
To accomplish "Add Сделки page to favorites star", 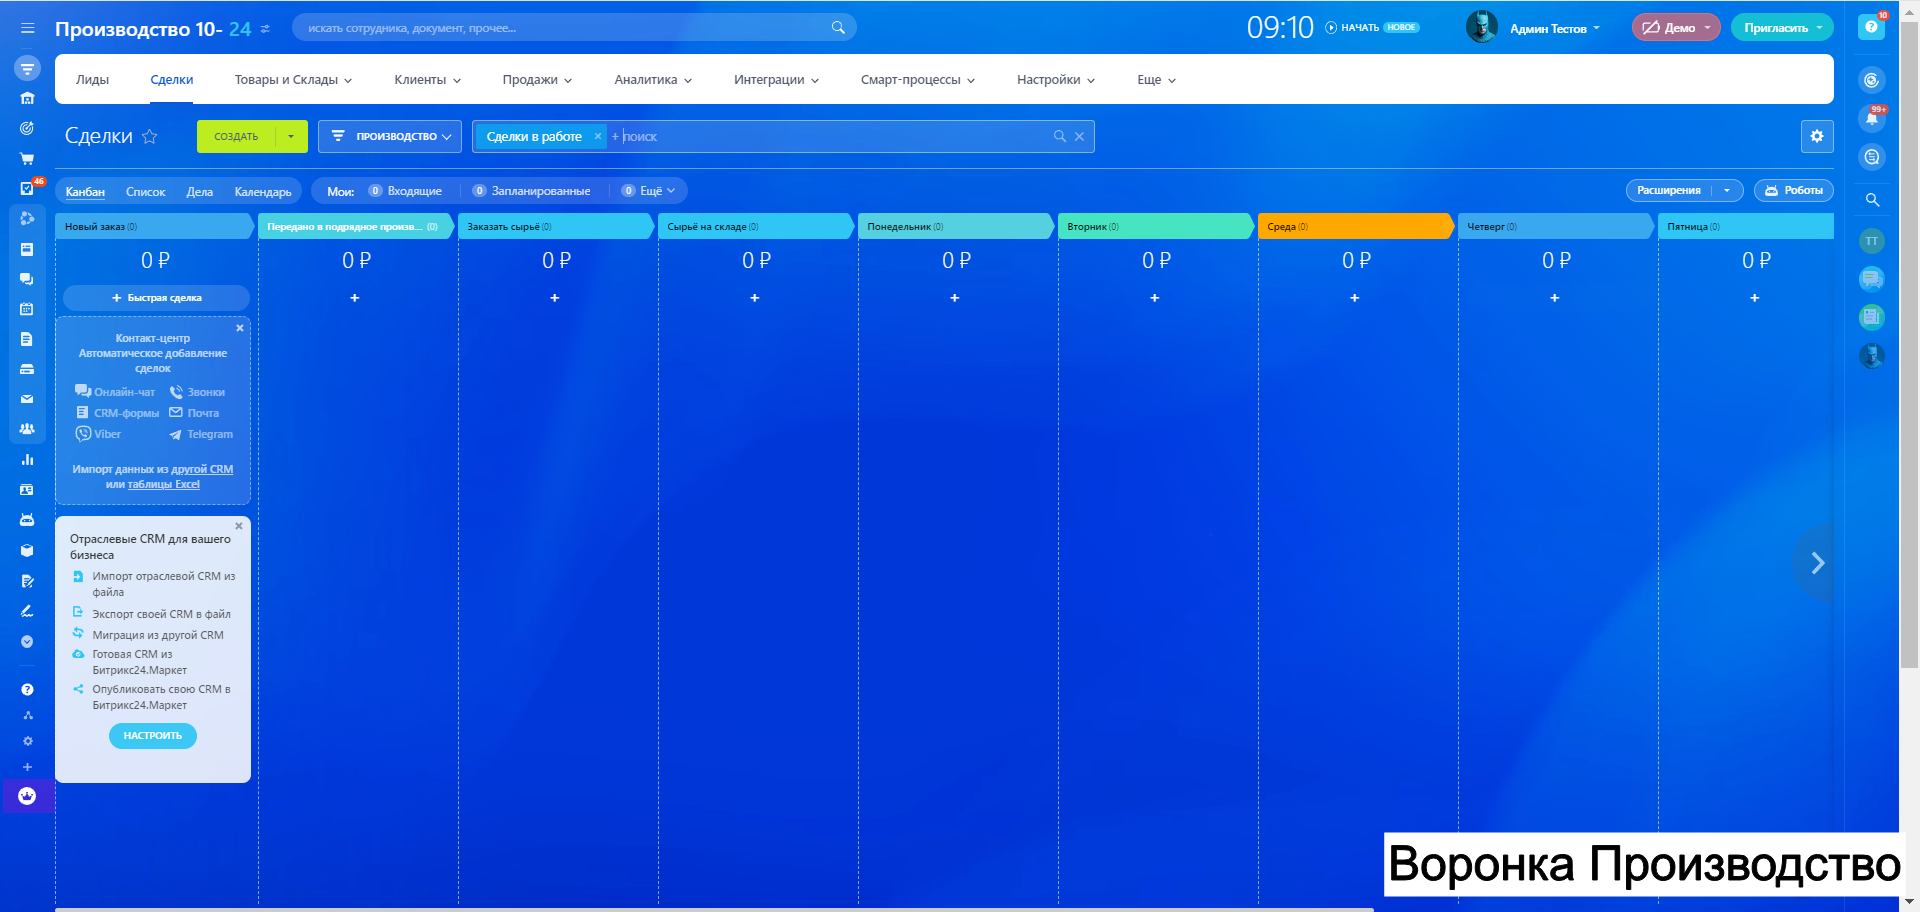I will click(150, 136).
